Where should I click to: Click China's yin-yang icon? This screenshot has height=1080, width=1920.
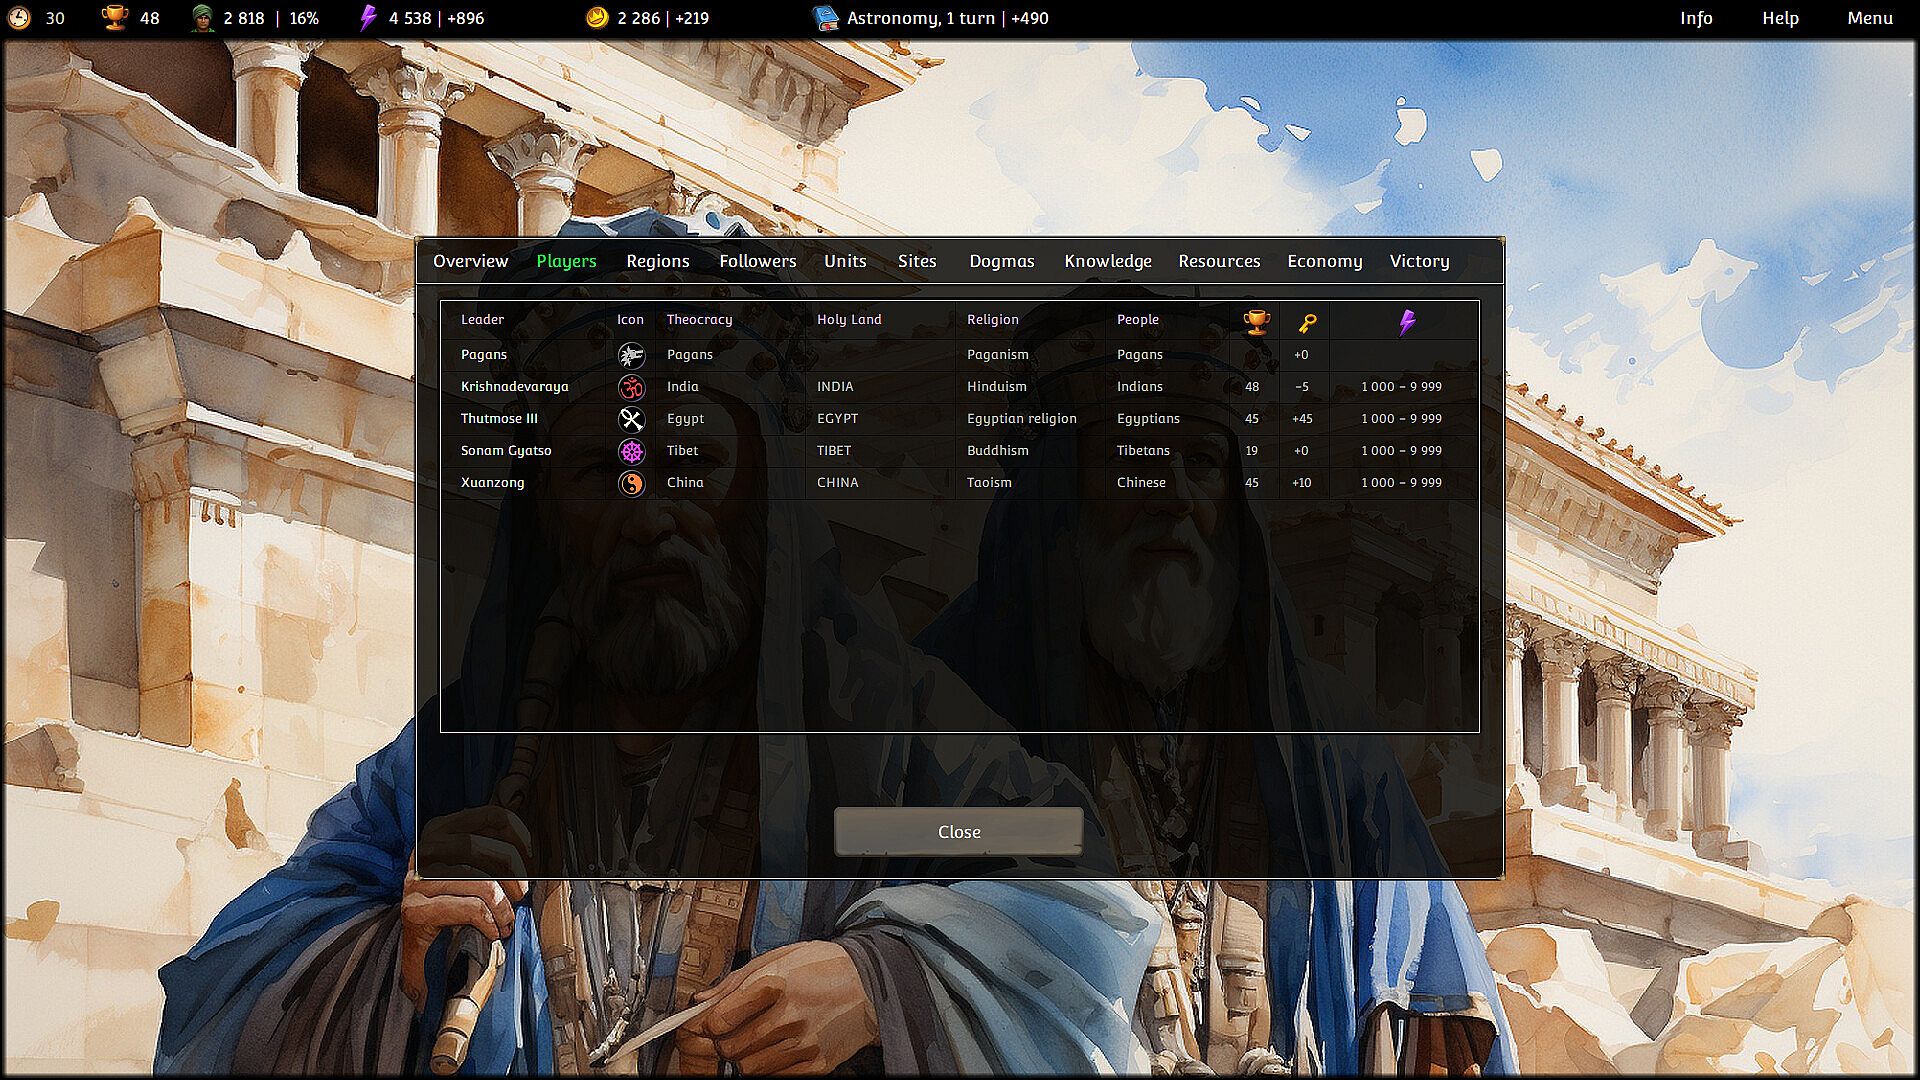[631, 483]
